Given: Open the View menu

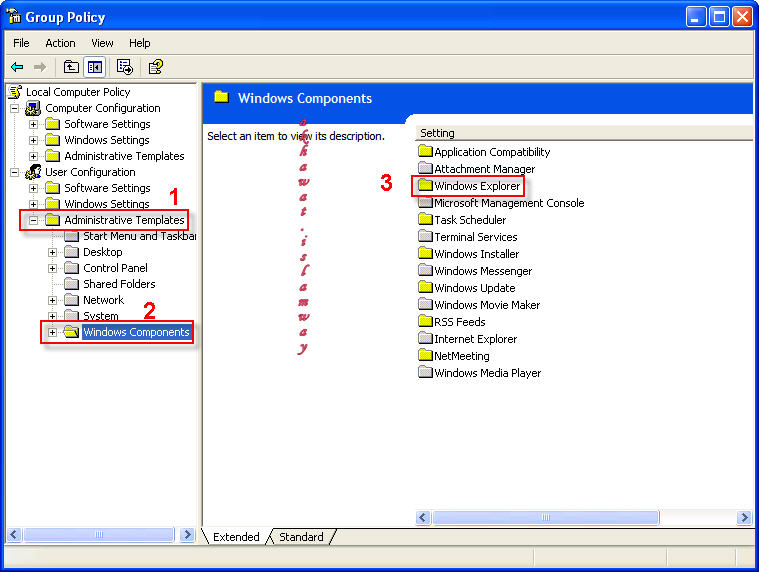Looking at the screenshot, I should (102, 43).
